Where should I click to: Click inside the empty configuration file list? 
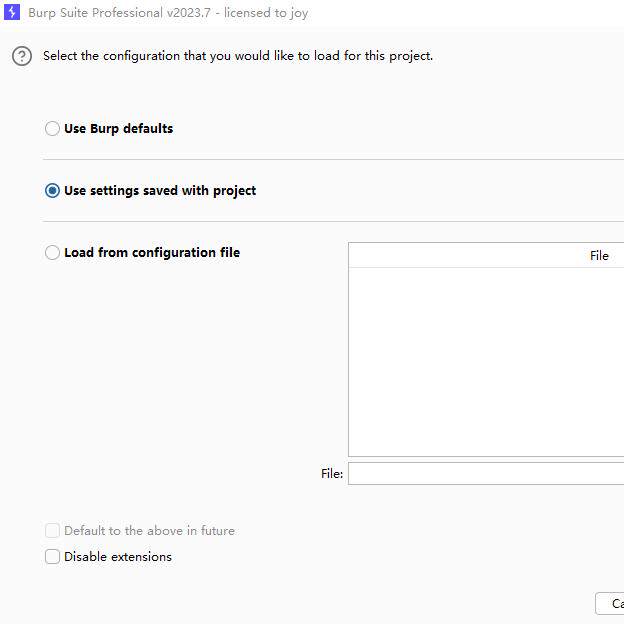click(486, 361)
